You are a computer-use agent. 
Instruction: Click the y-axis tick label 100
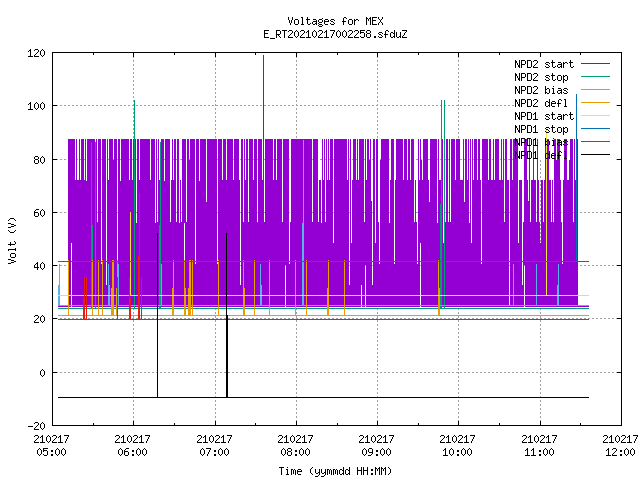pos(37,107)
